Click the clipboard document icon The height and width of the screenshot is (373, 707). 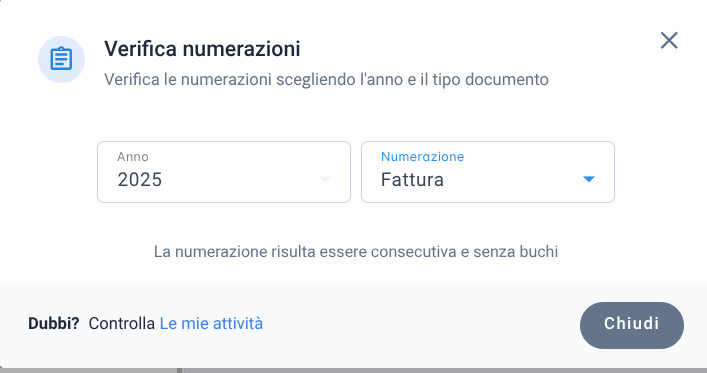click(61, 59)
